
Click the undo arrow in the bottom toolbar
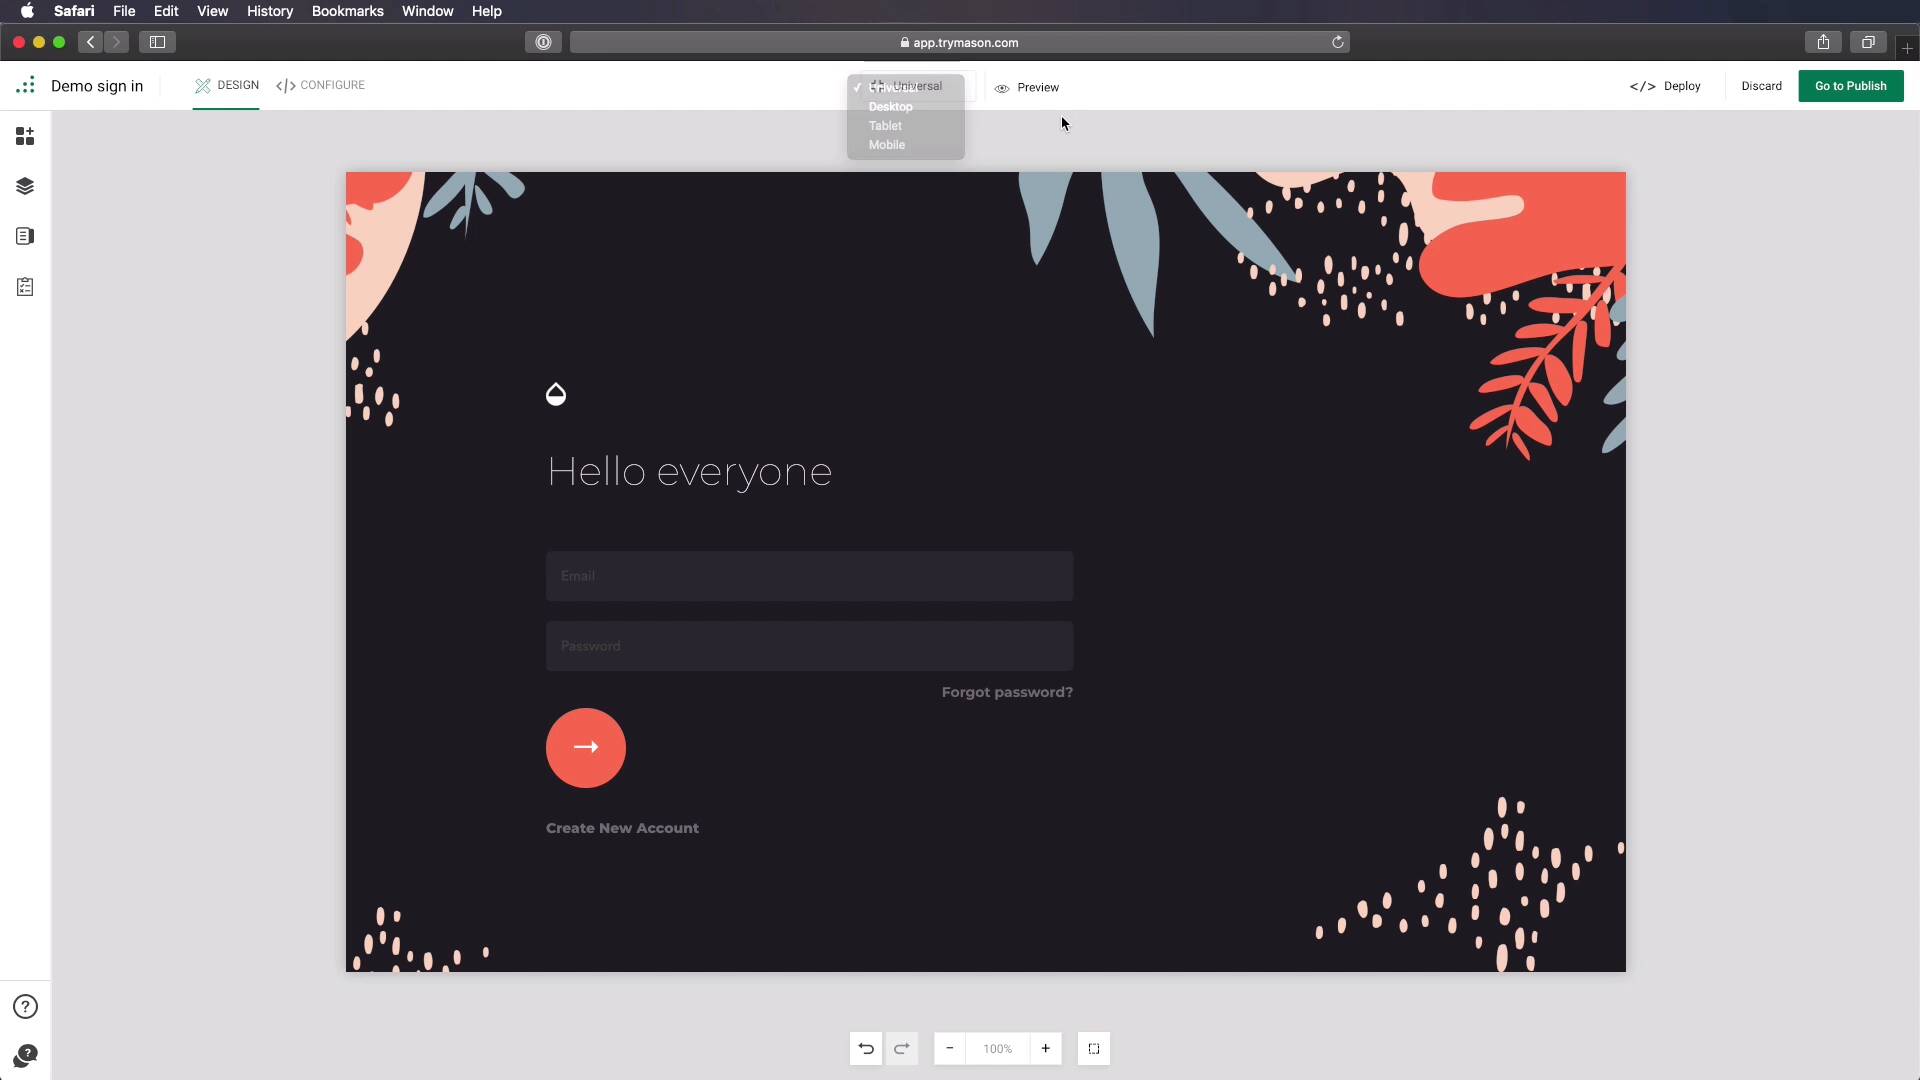point(864,1048)
